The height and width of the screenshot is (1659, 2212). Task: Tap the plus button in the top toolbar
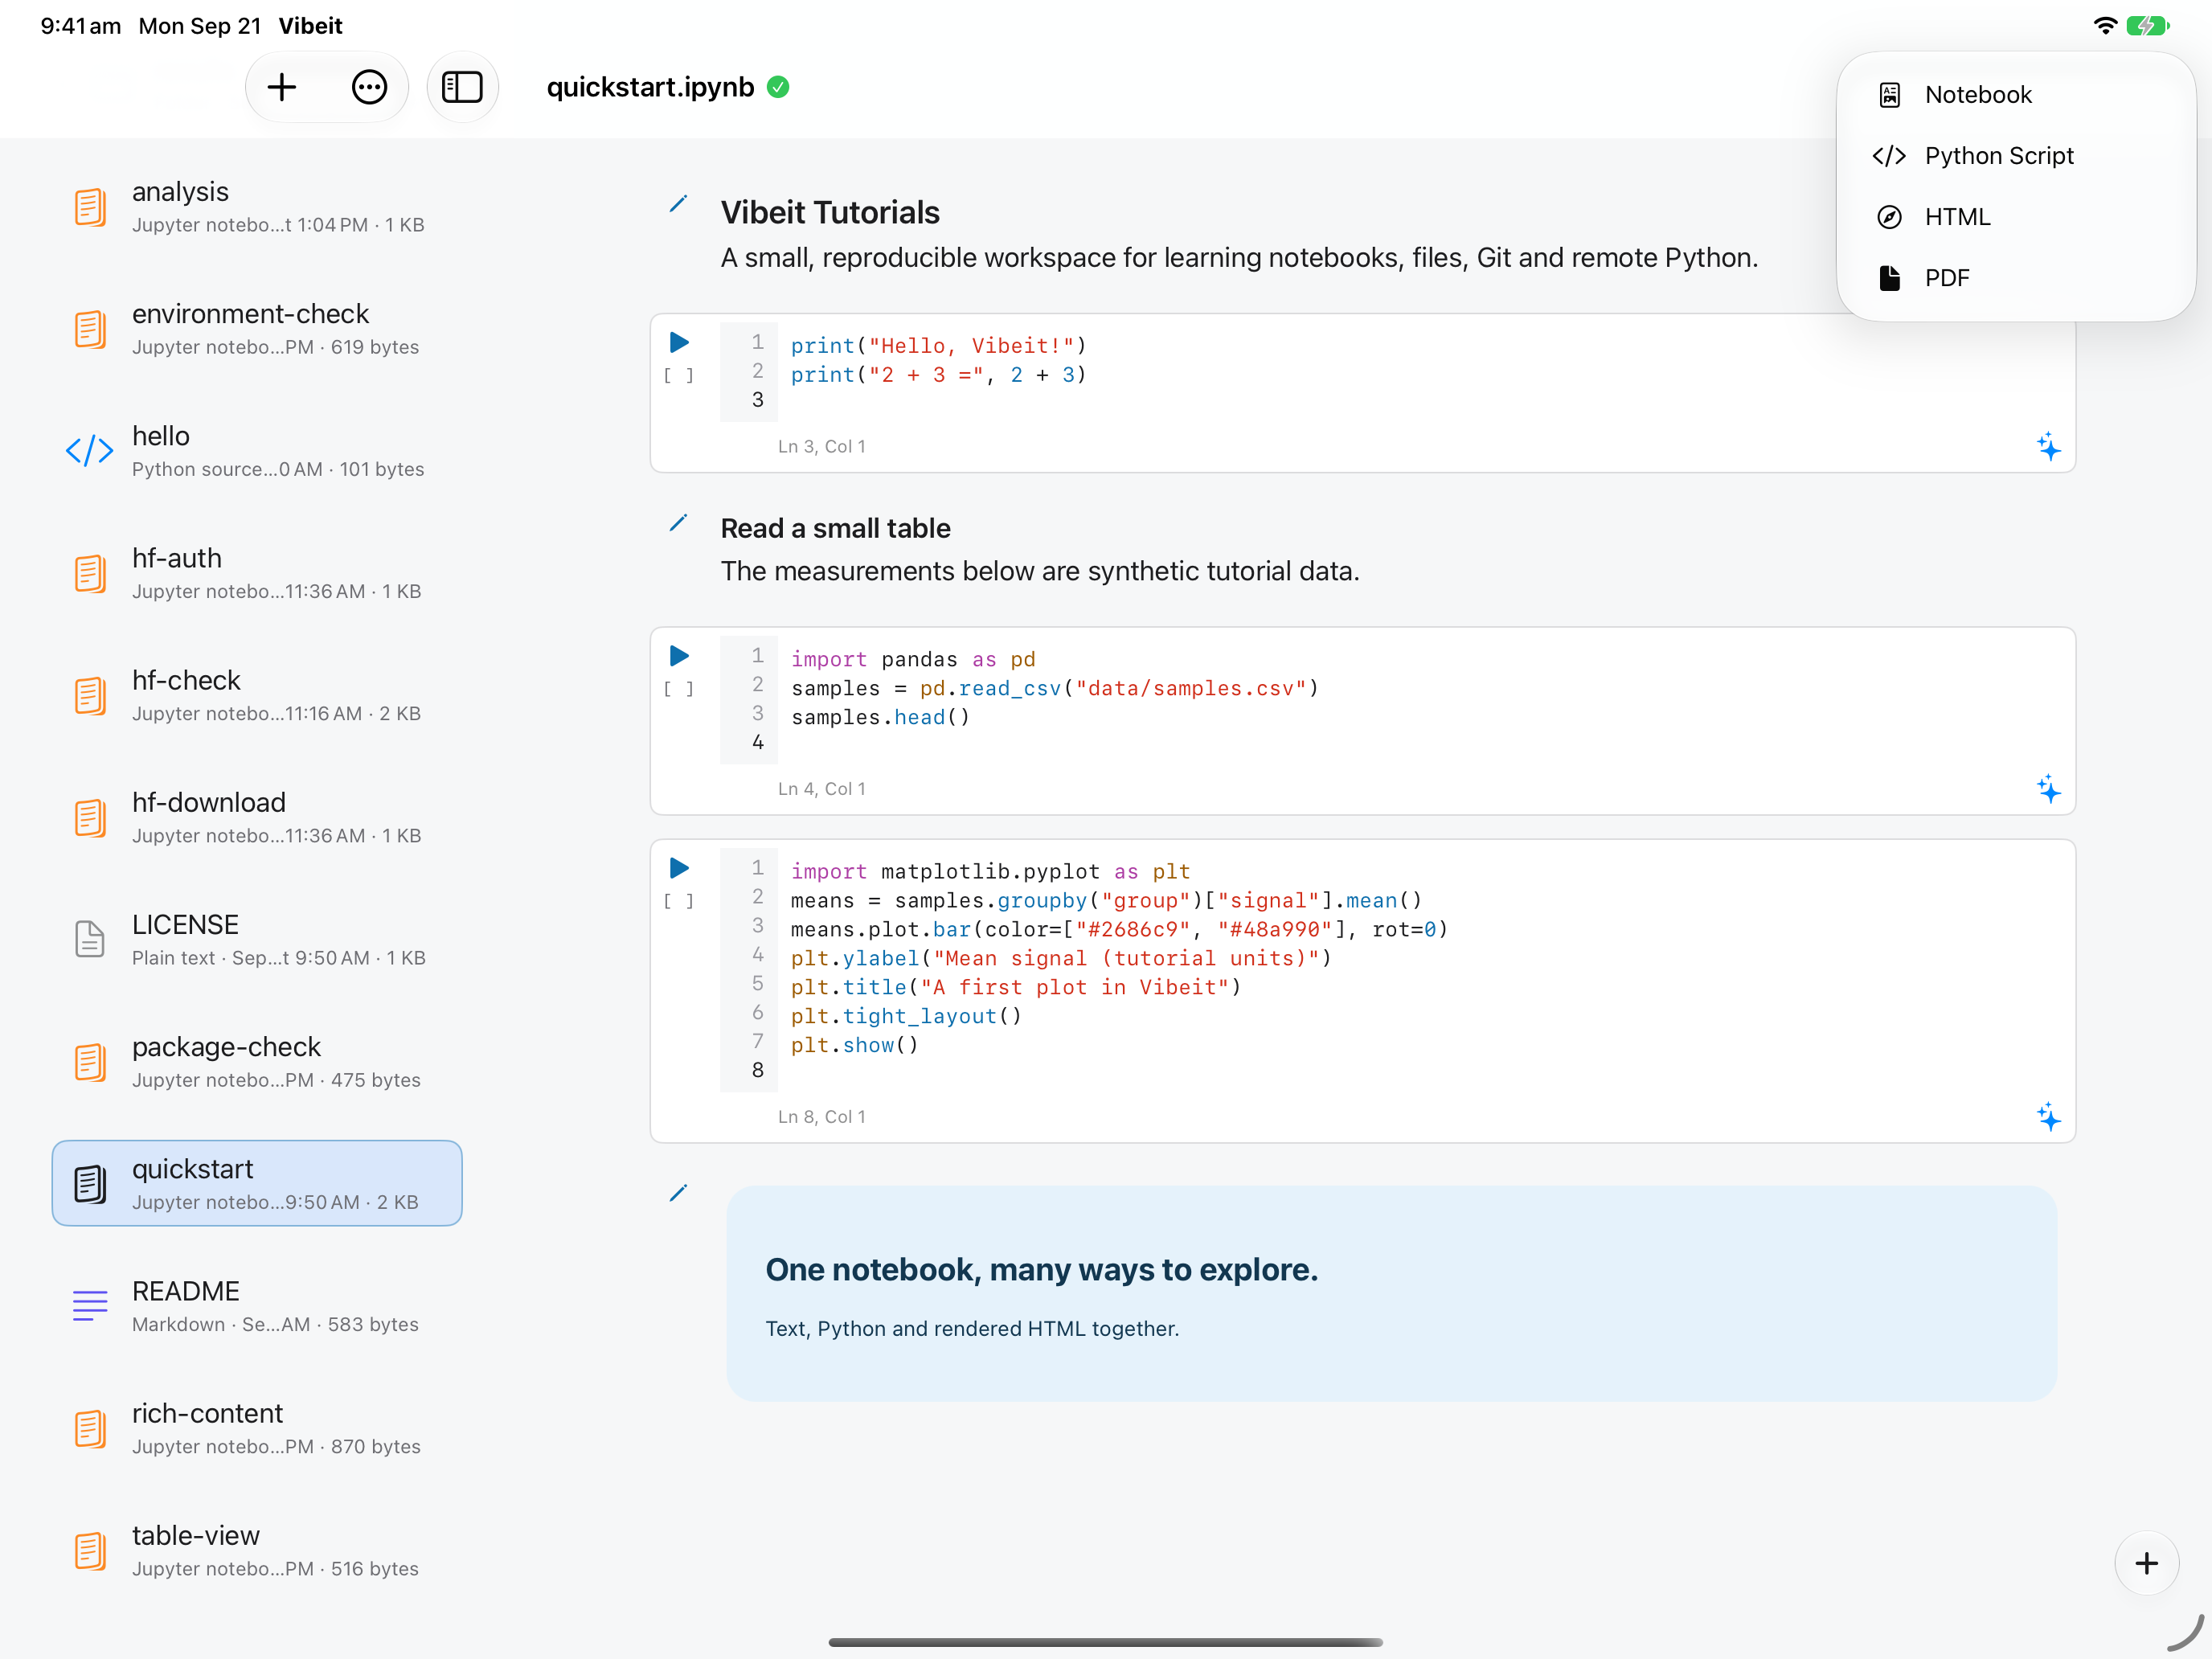click(282, 88)
